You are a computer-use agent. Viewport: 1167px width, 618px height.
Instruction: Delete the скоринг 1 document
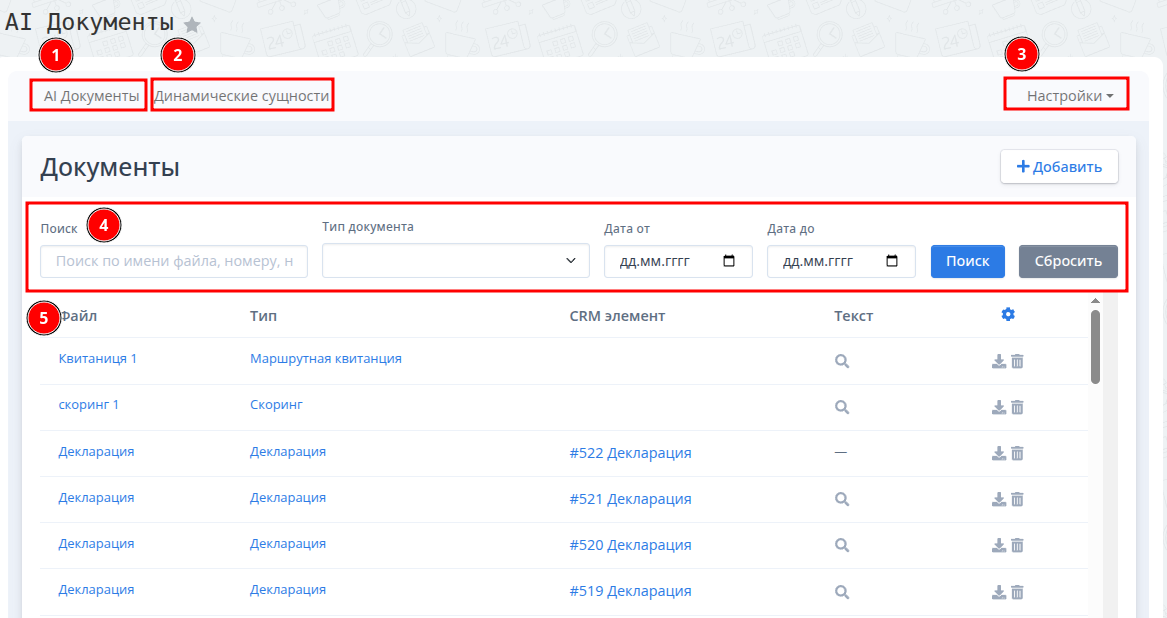pyautogui.click(x=1017, y=407)
